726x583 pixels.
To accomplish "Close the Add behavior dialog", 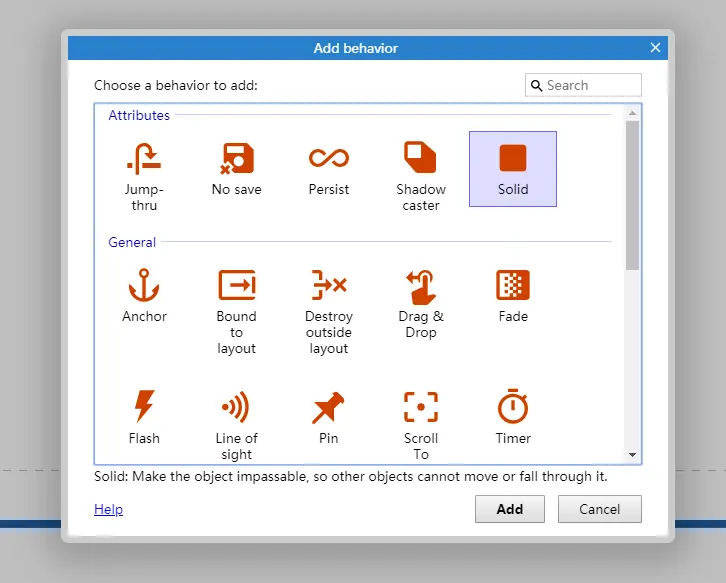I will 655,48.
